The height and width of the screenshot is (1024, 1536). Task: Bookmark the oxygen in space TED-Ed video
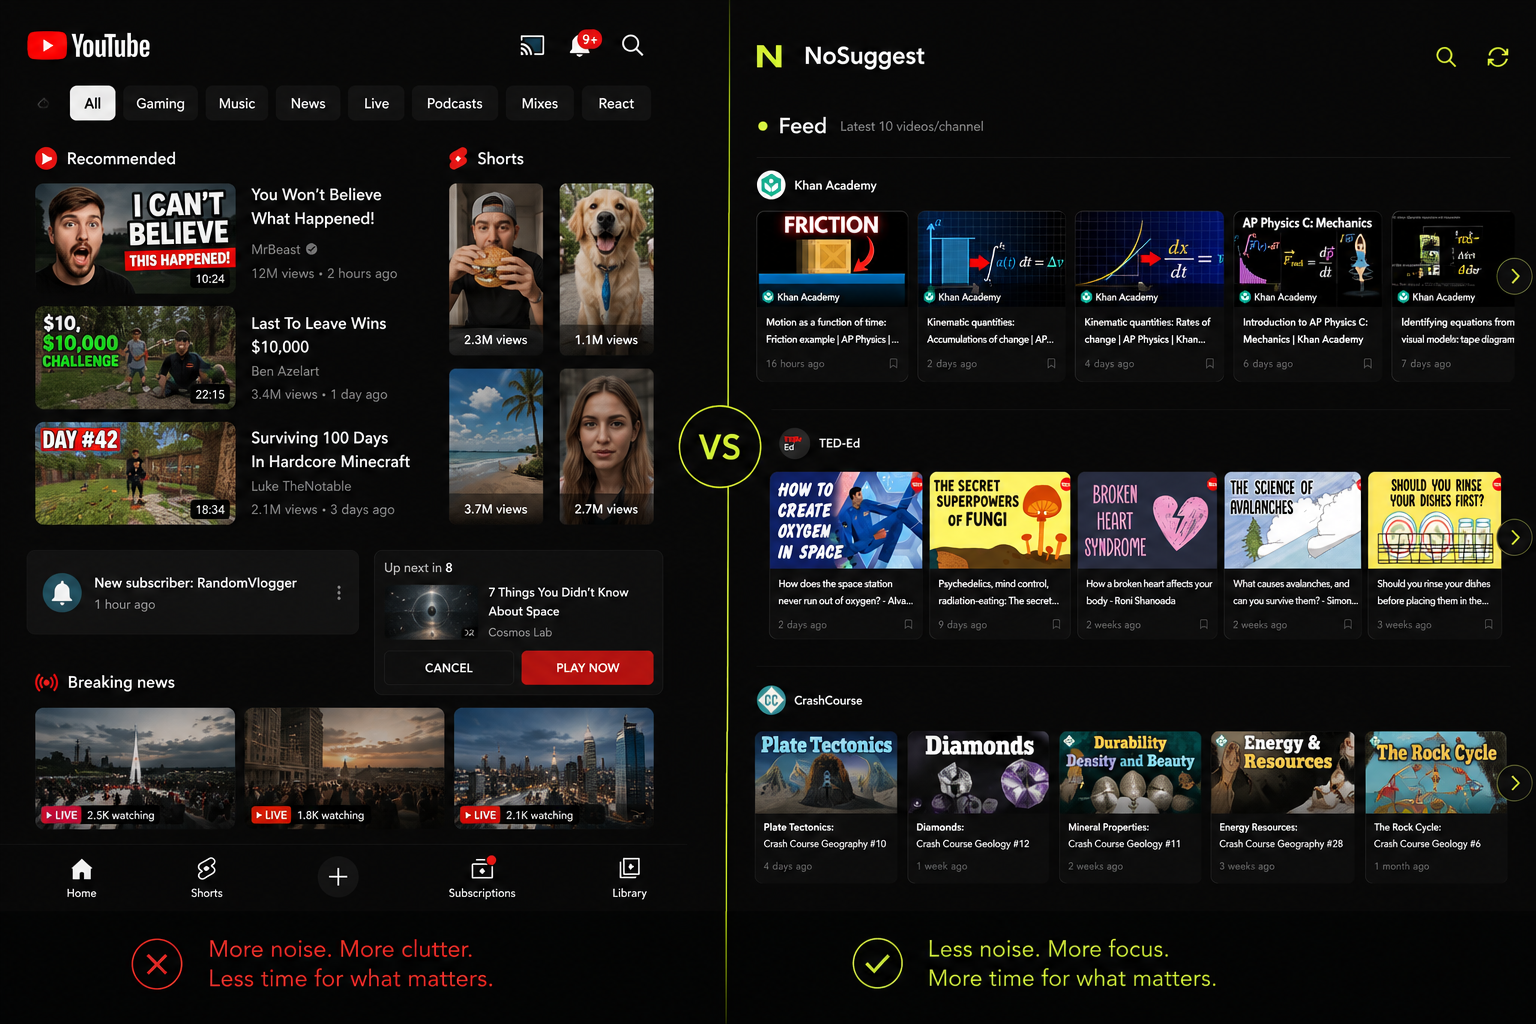click(x=908, y=625)
